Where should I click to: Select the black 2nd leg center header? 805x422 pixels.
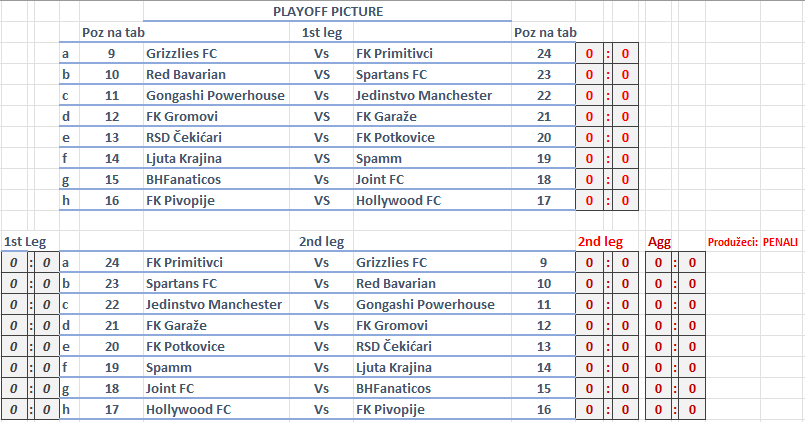(x=321, y=241)
